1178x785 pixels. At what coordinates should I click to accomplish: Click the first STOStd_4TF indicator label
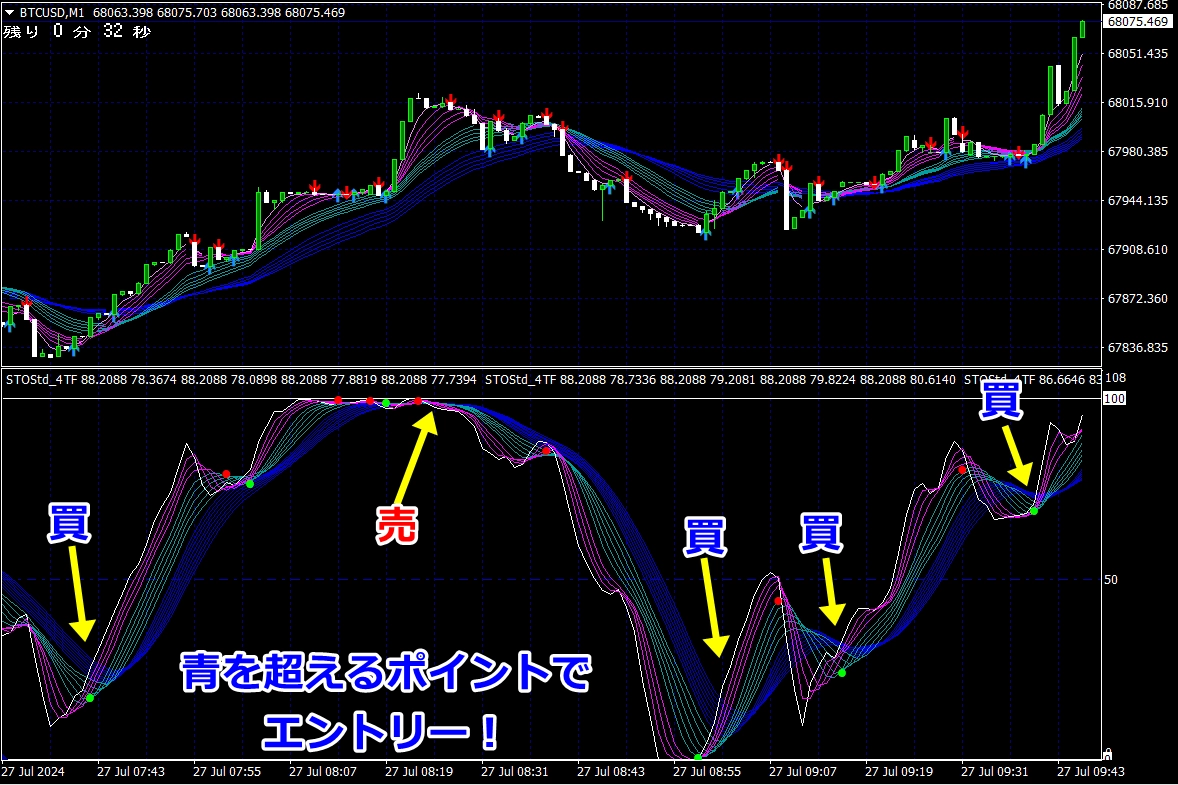(42, 379)
